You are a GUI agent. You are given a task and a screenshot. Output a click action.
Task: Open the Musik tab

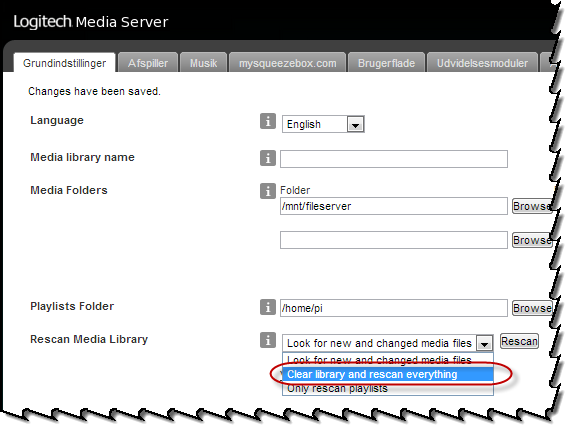point(204,63)
